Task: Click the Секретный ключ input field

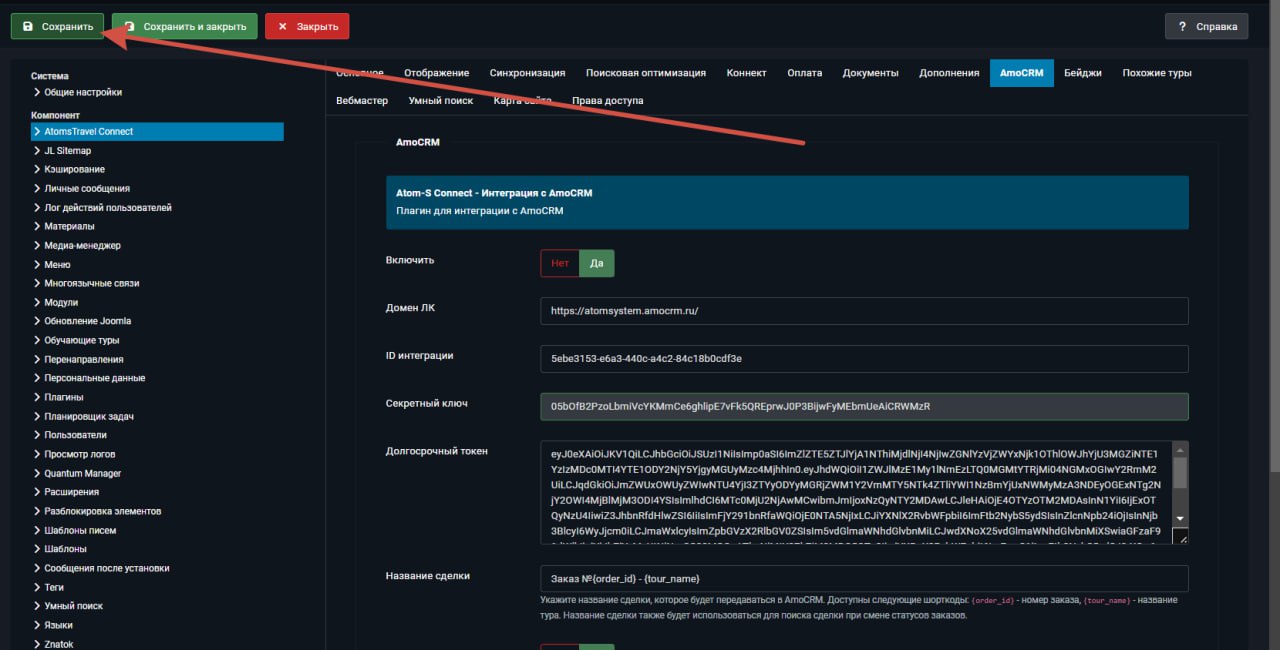Action: tap(864, 407)
